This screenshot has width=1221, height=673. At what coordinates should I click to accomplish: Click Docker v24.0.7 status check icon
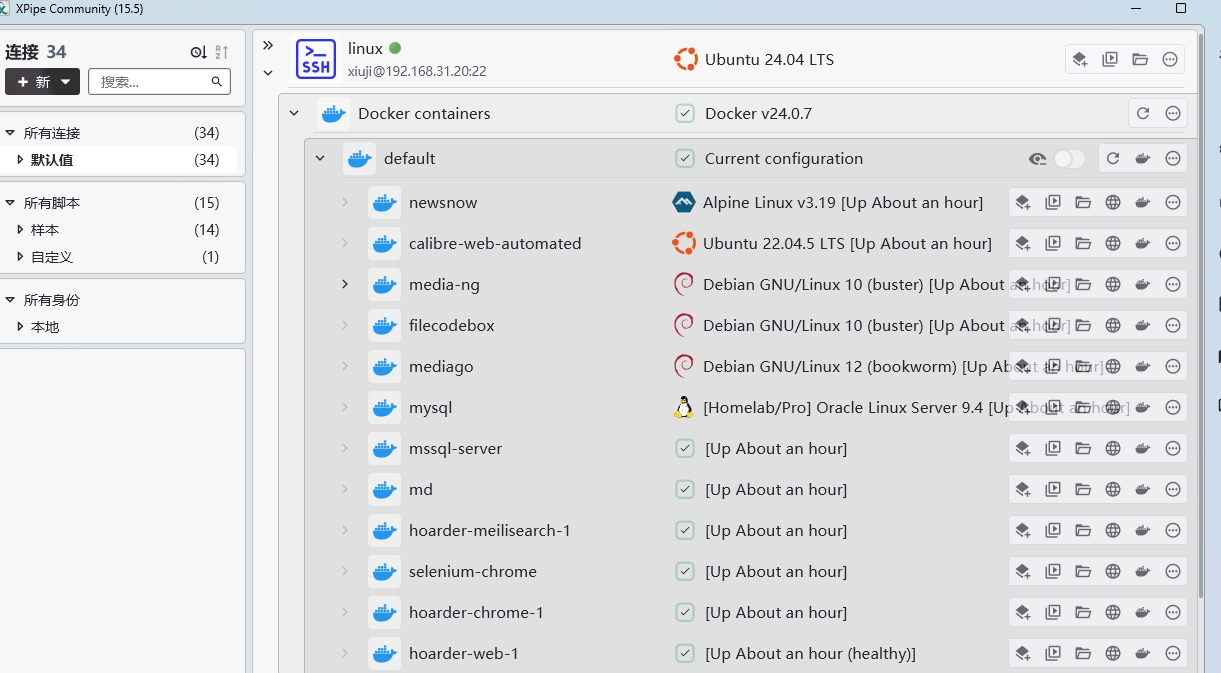(x=685, y=113)
